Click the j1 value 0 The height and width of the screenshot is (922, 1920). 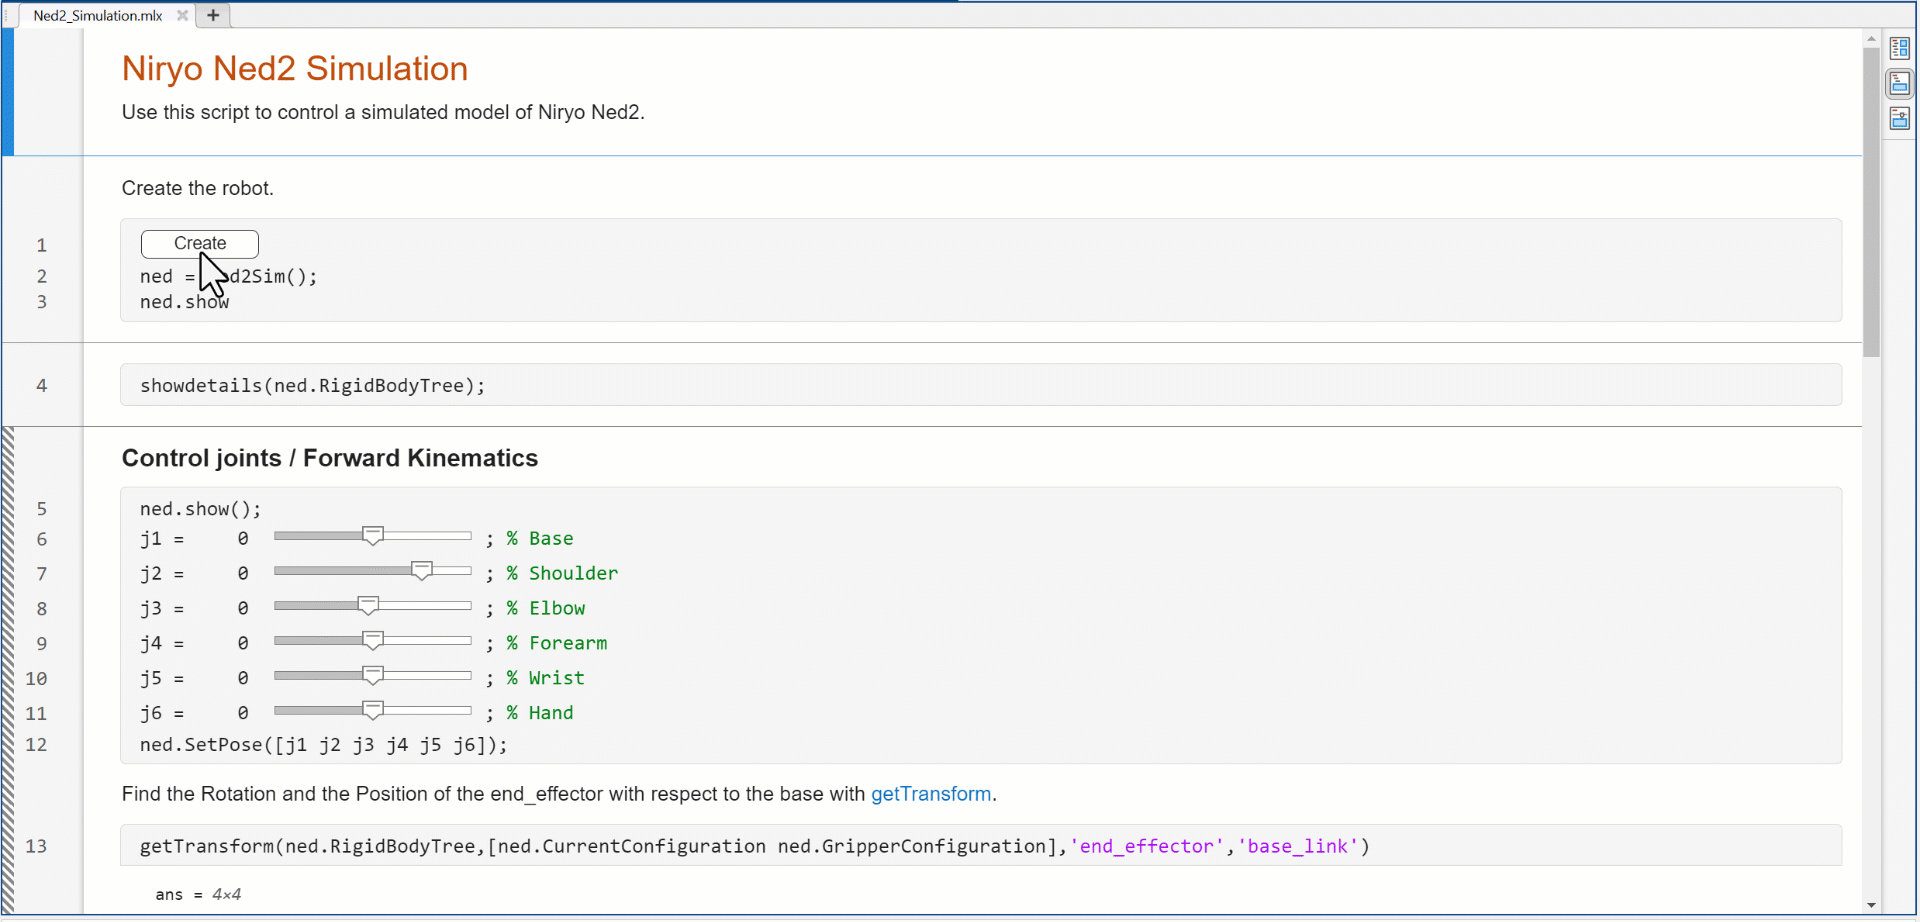coord(243,539)
